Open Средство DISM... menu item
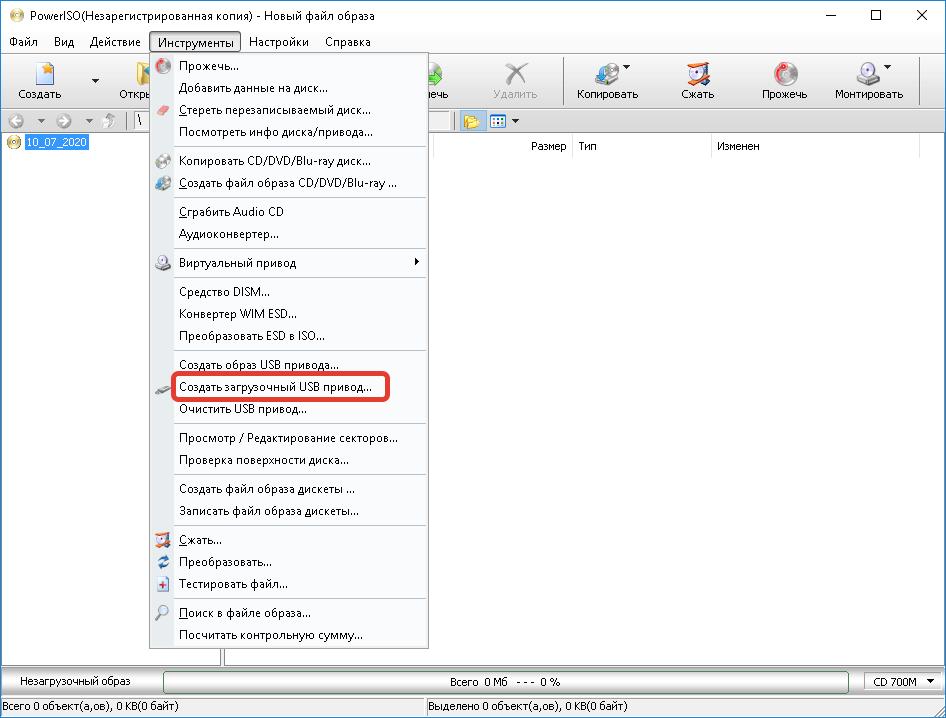Screen dimensions: 946x718 289,292
